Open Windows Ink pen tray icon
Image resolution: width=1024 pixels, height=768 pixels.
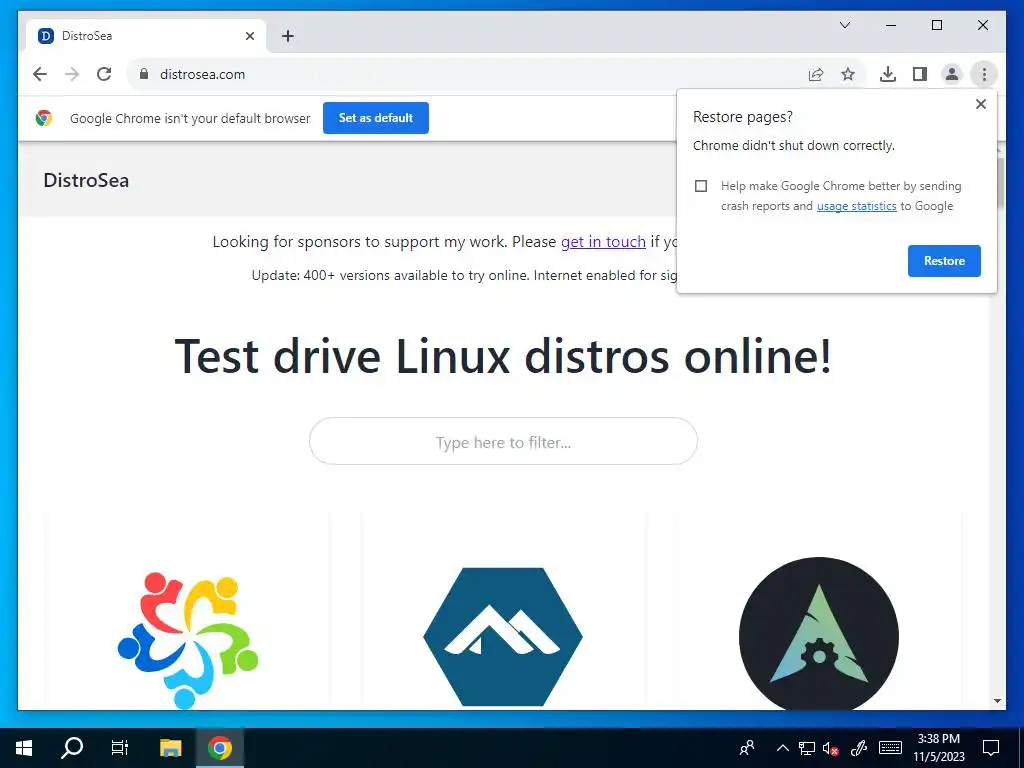point(859,748)
